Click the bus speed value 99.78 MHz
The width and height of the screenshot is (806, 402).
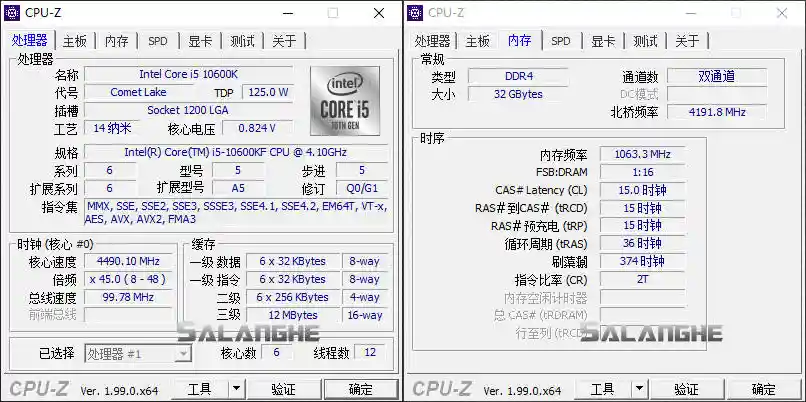(129, 297)
